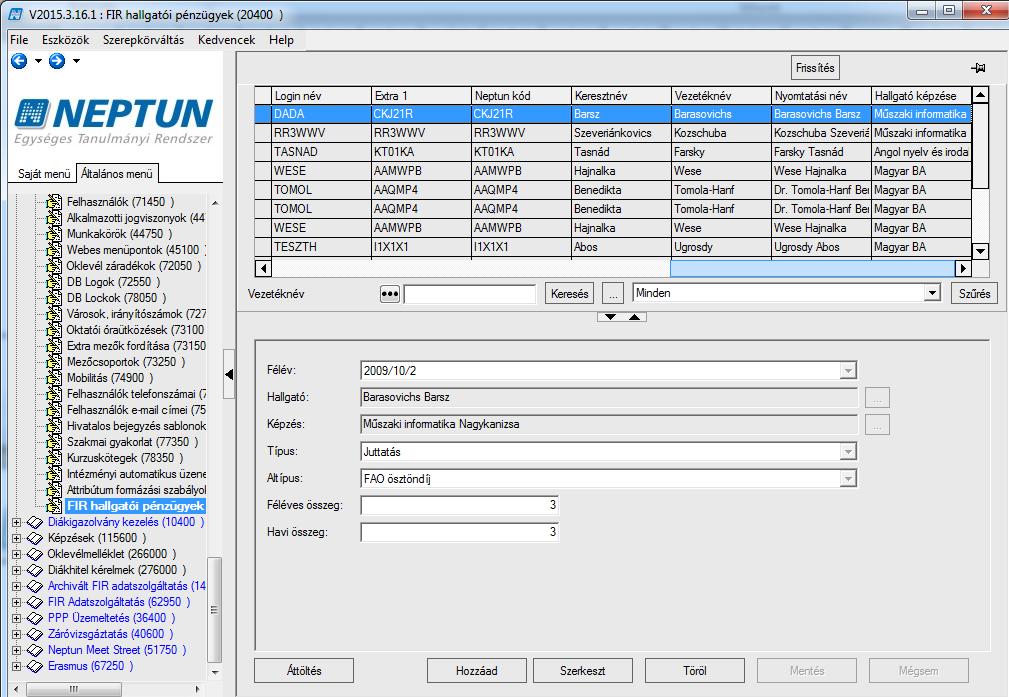Viewport: 1009px width, 697px height.
Task: Select the Archivált FIR adatszolgáltatás tree item
Action: point(127,586)
